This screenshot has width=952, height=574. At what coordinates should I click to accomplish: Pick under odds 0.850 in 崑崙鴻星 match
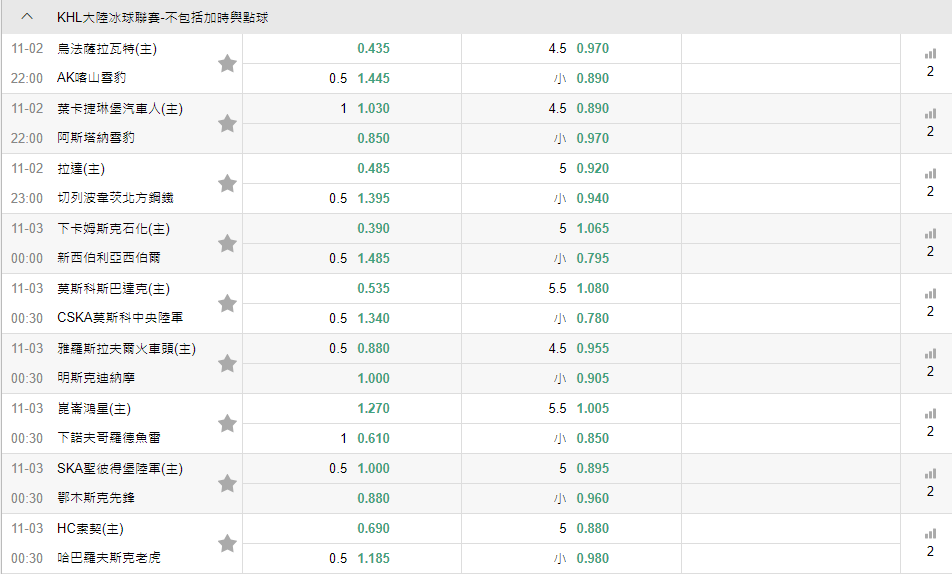pyautogui.click(x=593, y=439)
